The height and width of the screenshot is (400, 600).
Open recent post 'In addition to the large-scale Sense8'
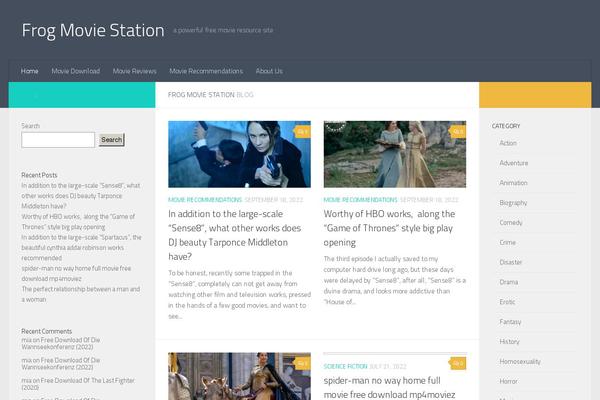point(81,196)
